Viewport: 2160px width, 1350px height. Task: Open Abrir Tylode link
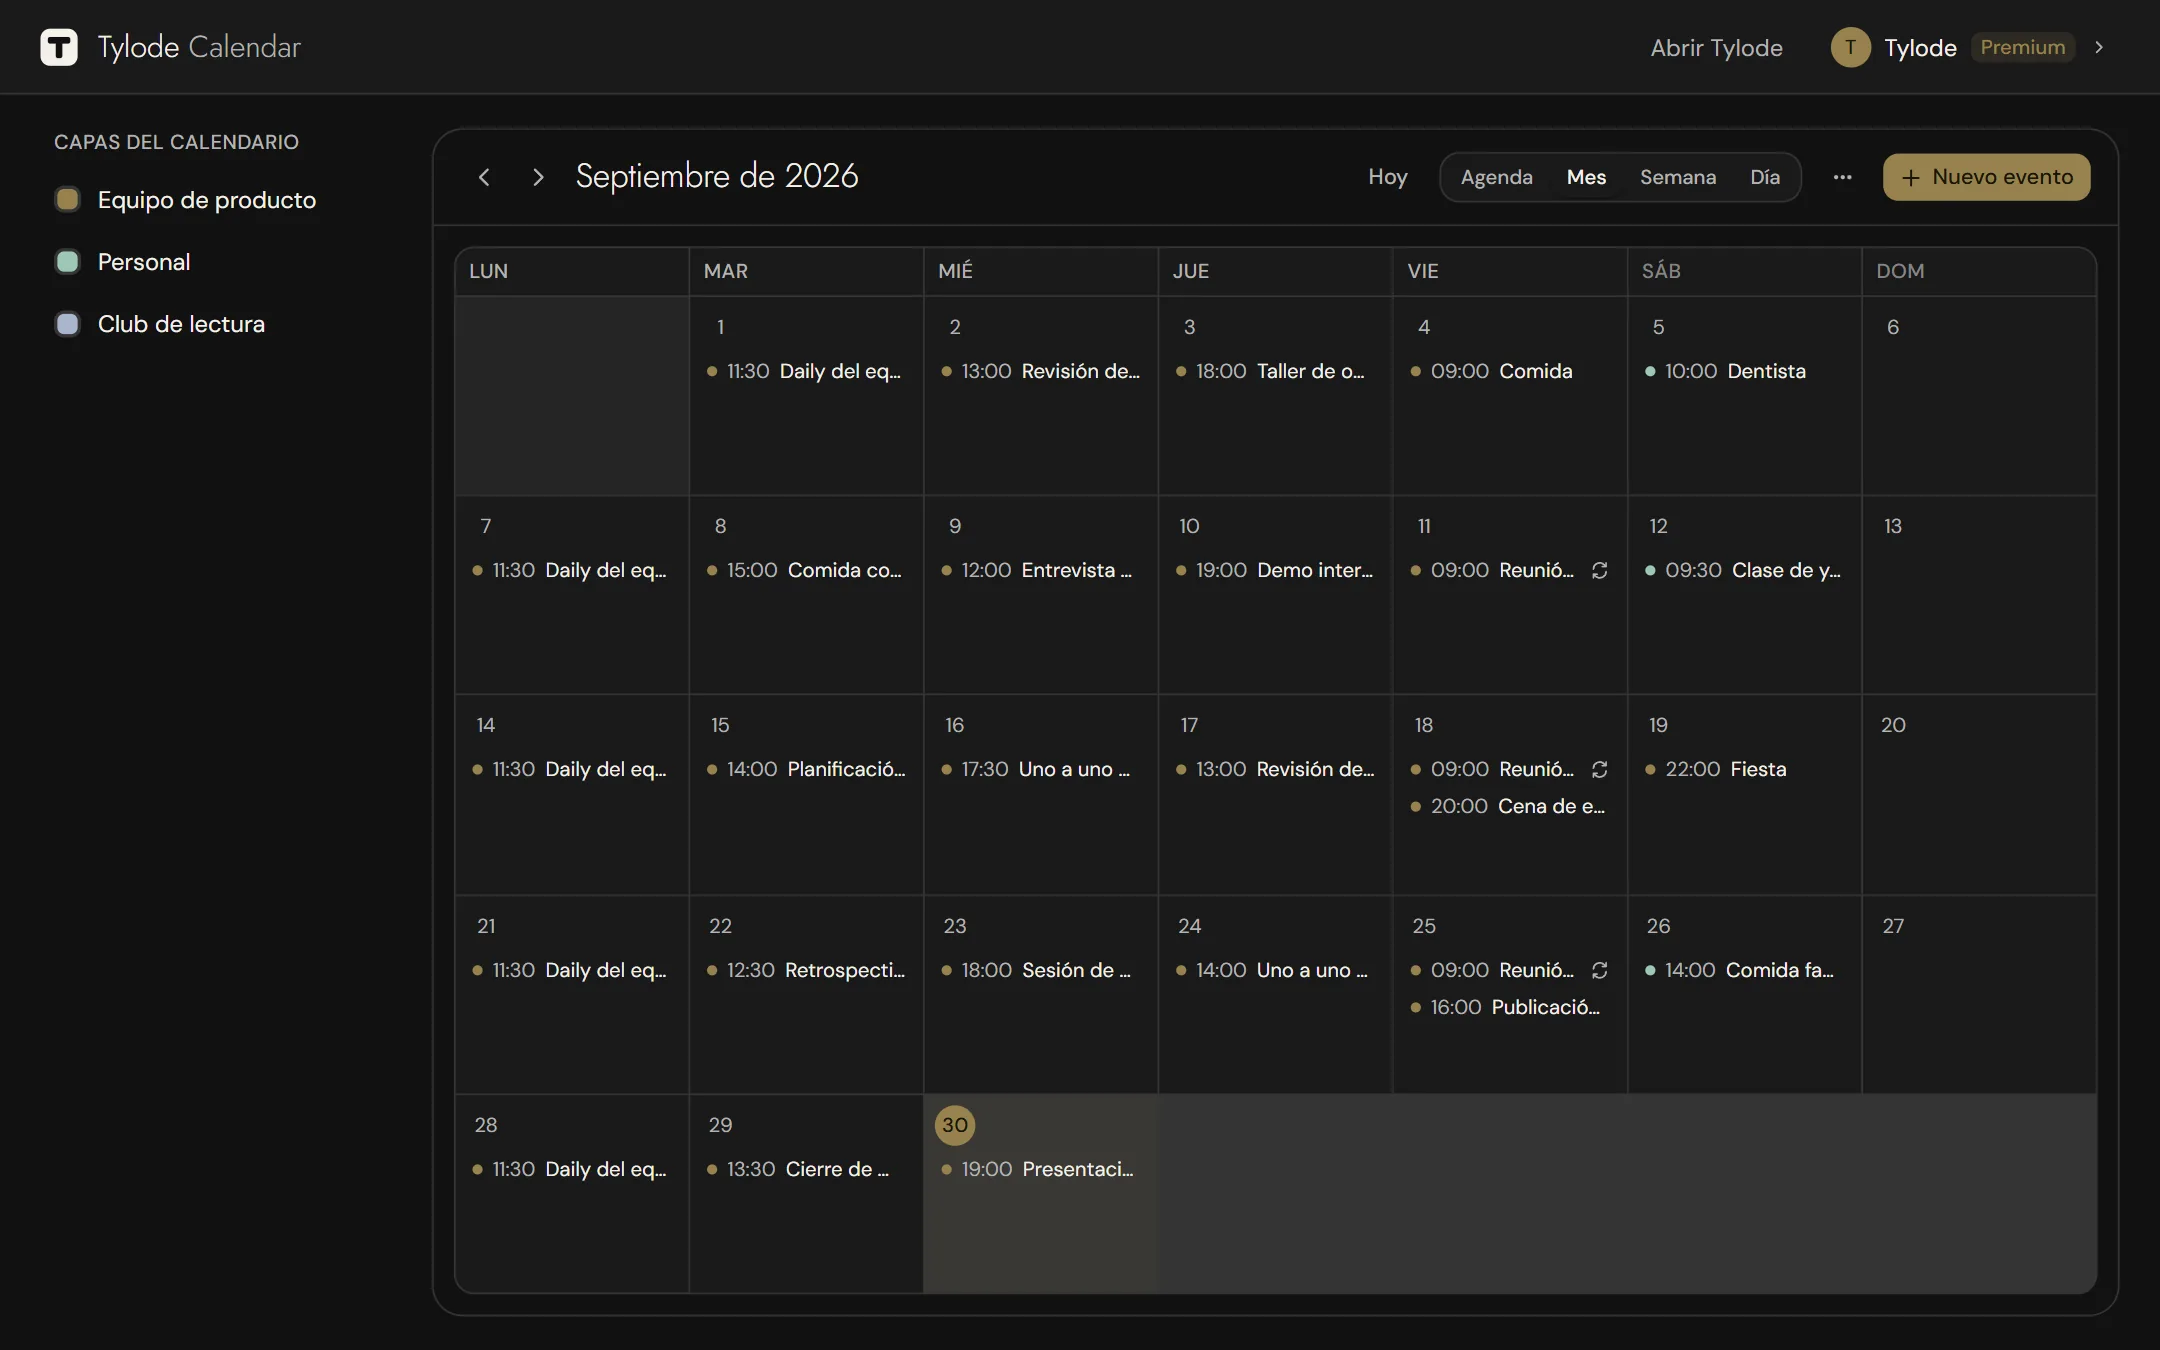(x=1716, y=47)
